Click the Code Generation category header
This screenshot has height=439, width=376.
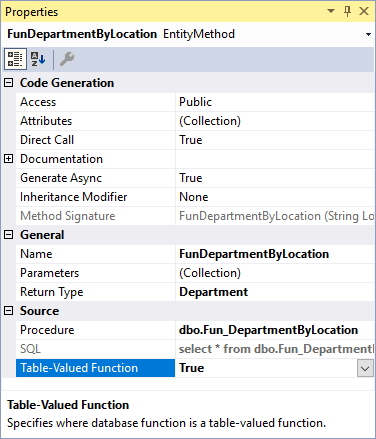67,83
